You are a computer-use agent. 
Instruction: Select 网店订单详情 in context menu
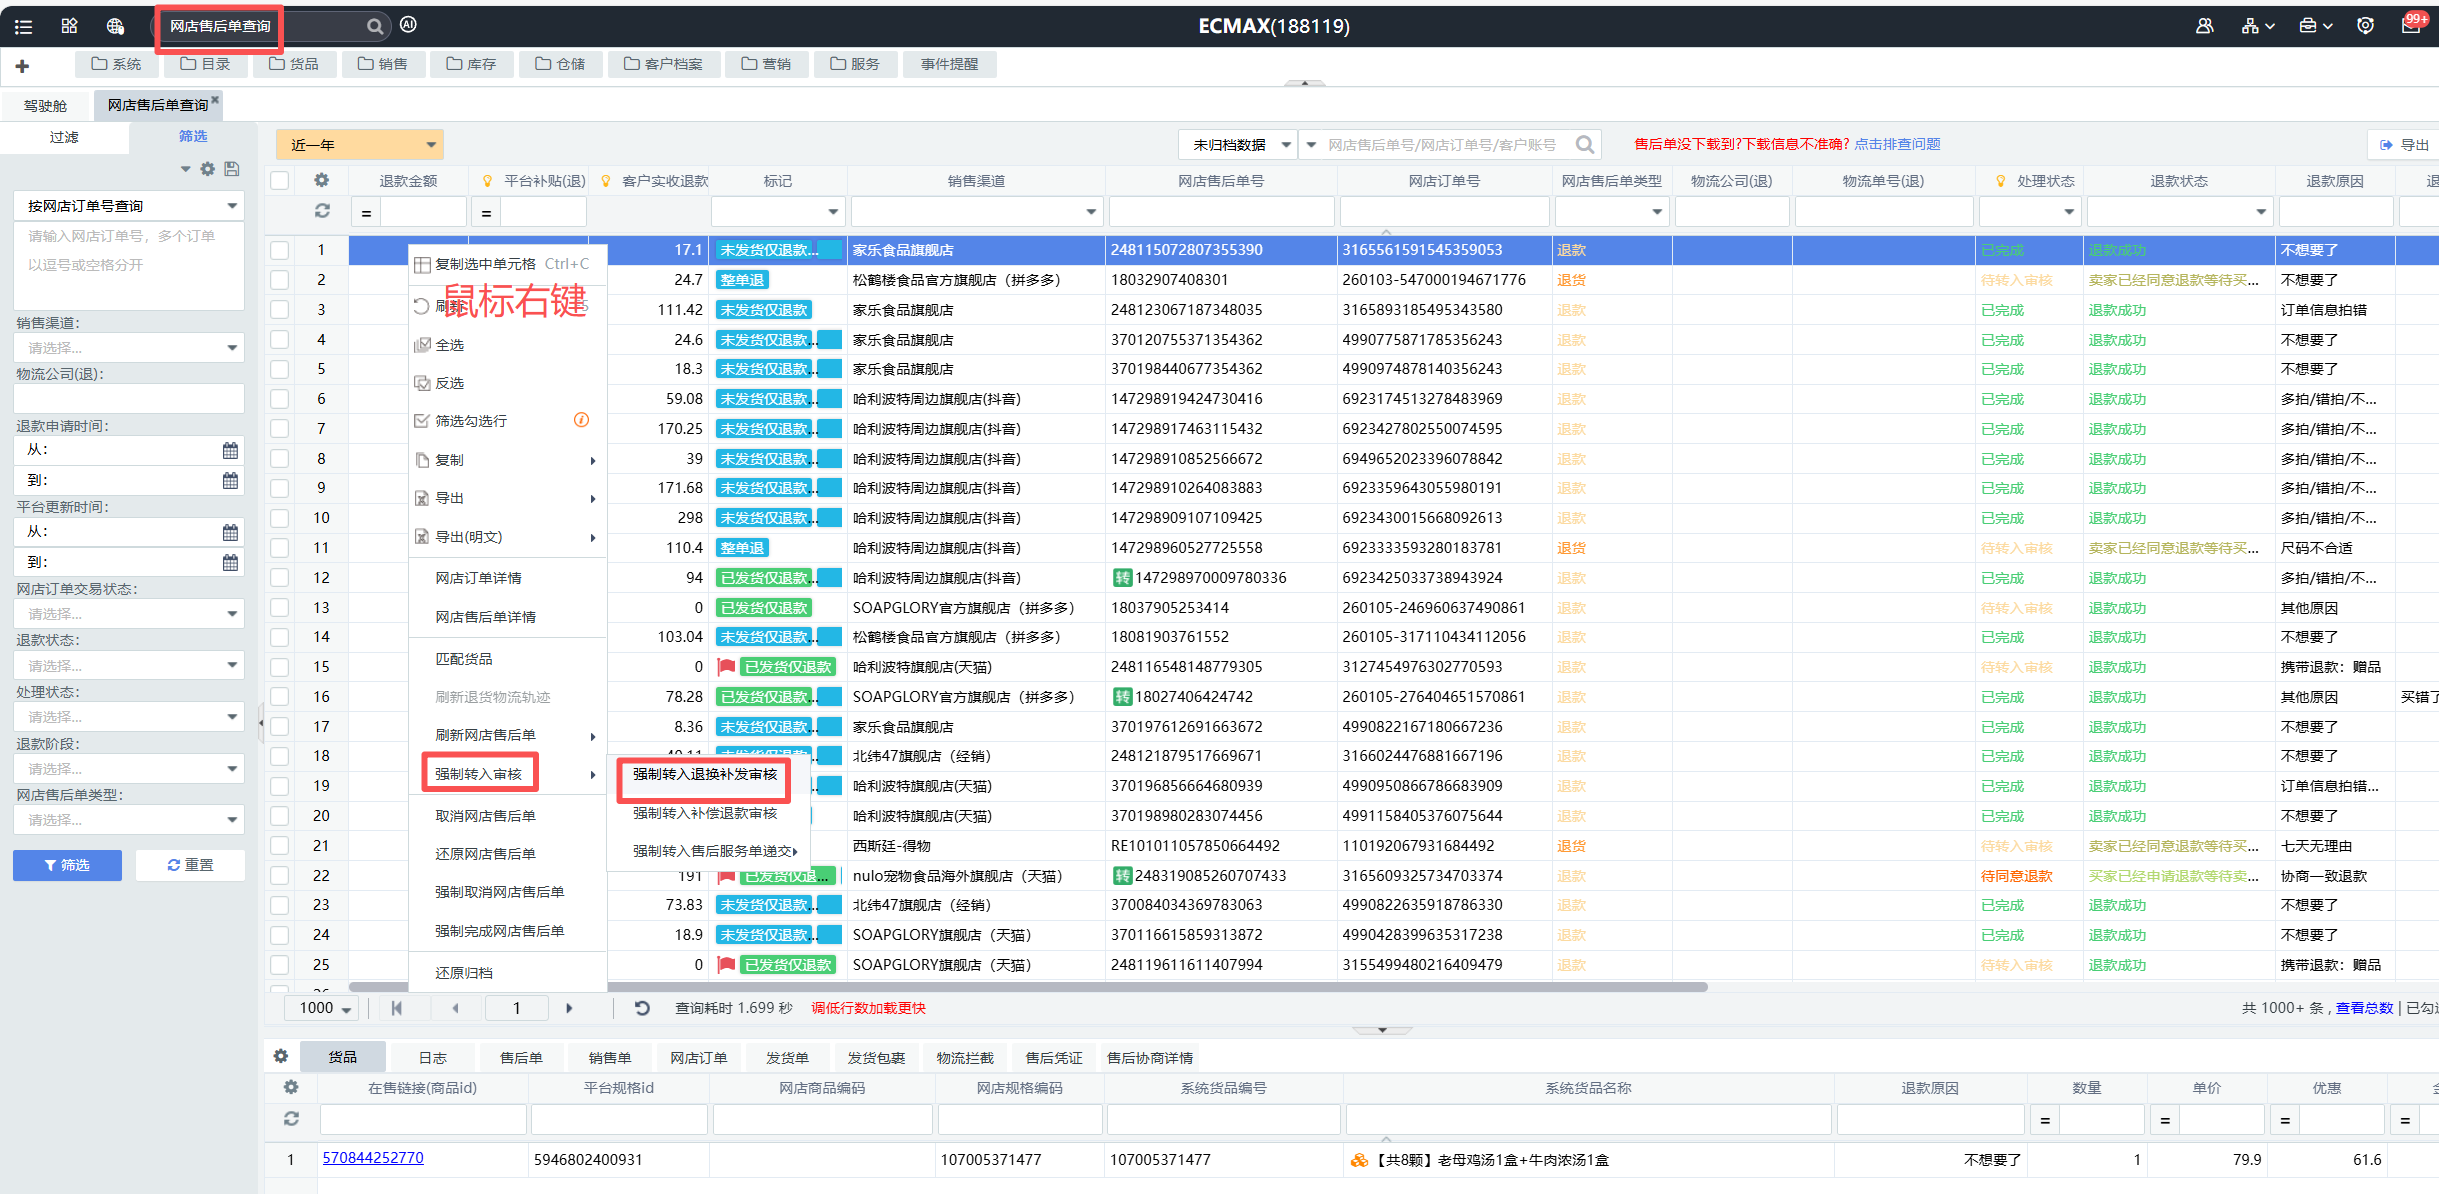tap(478, 578)
